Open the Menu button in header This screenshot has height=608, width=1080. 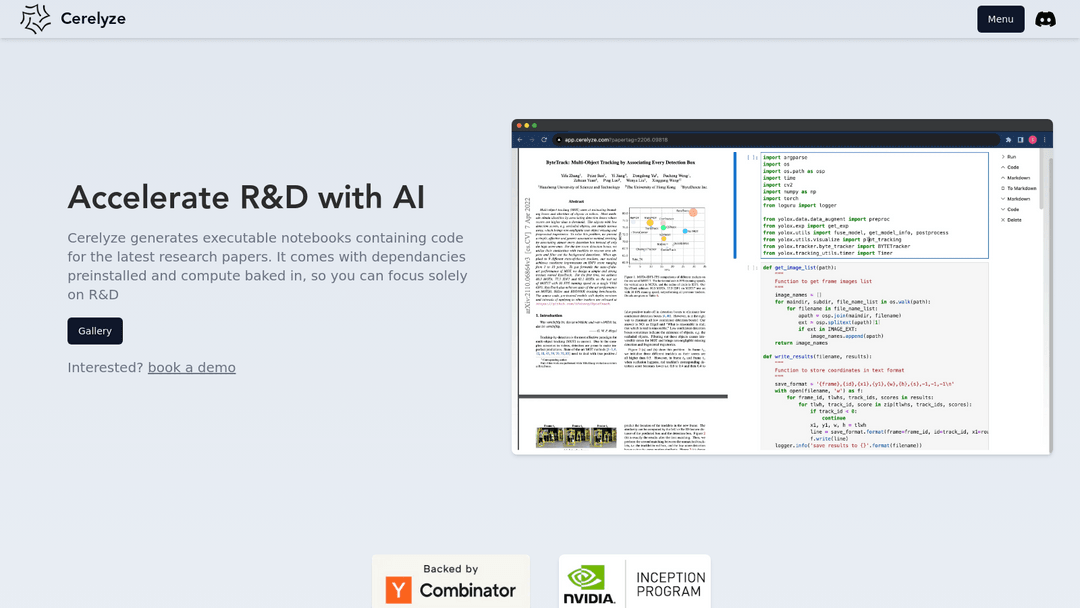click(x=1000, y=19)
